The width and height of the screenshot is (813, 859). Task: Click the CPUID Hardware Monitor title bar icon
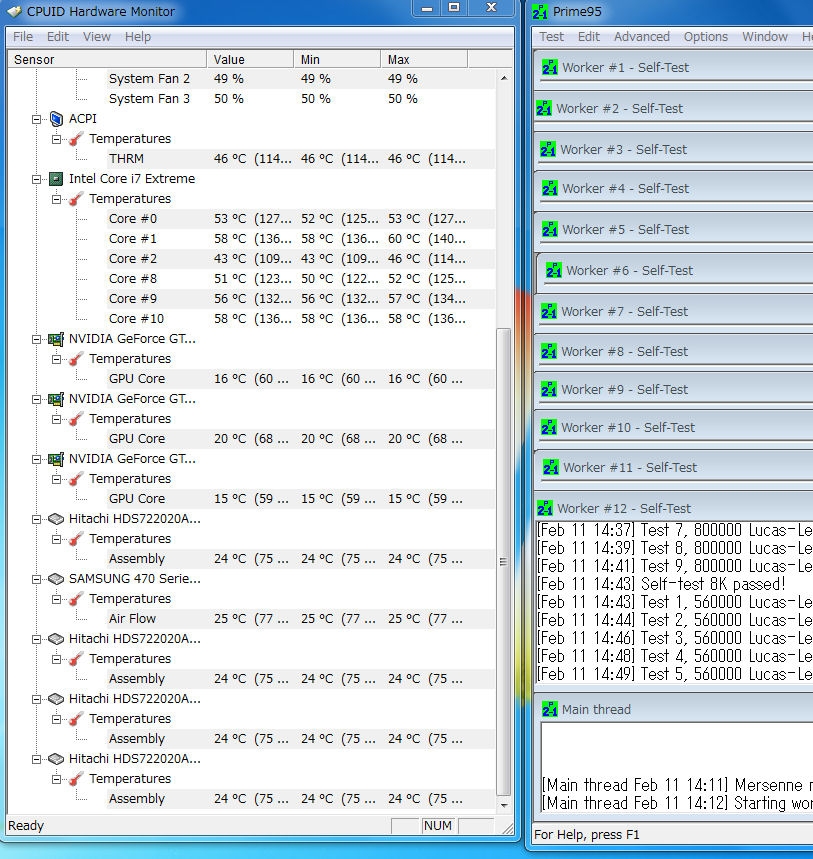tap(14, 11)
